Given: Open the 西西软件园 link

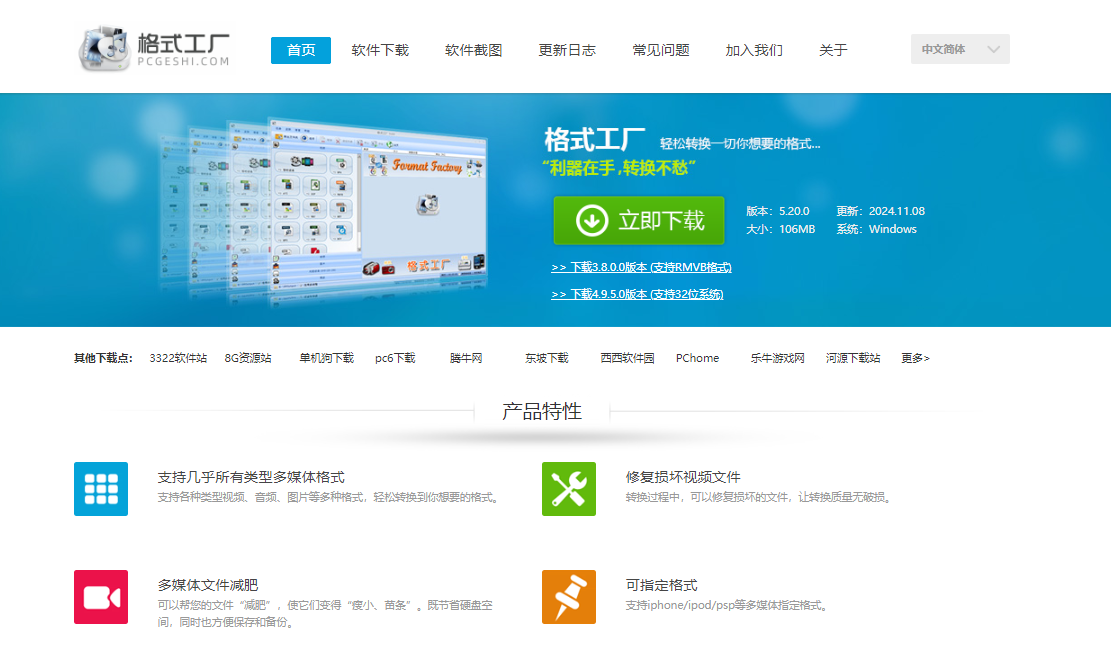Looking at the screenshot, I should (627, 358).
